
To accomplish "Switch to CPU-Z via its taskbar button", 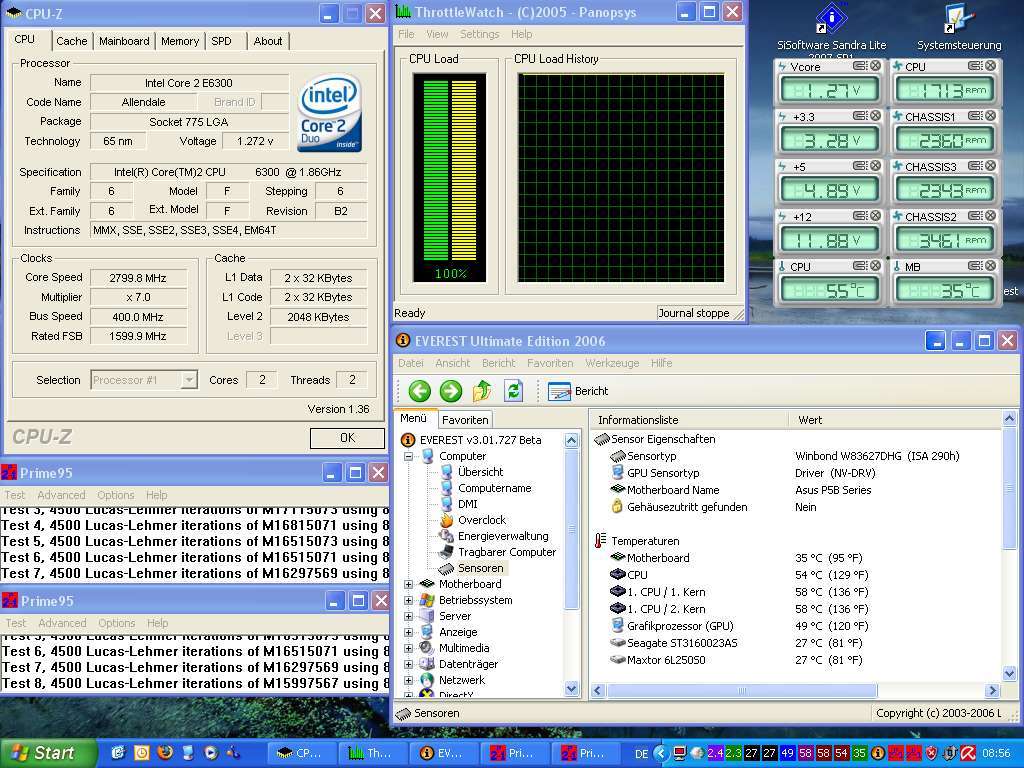I will [303, 753].
